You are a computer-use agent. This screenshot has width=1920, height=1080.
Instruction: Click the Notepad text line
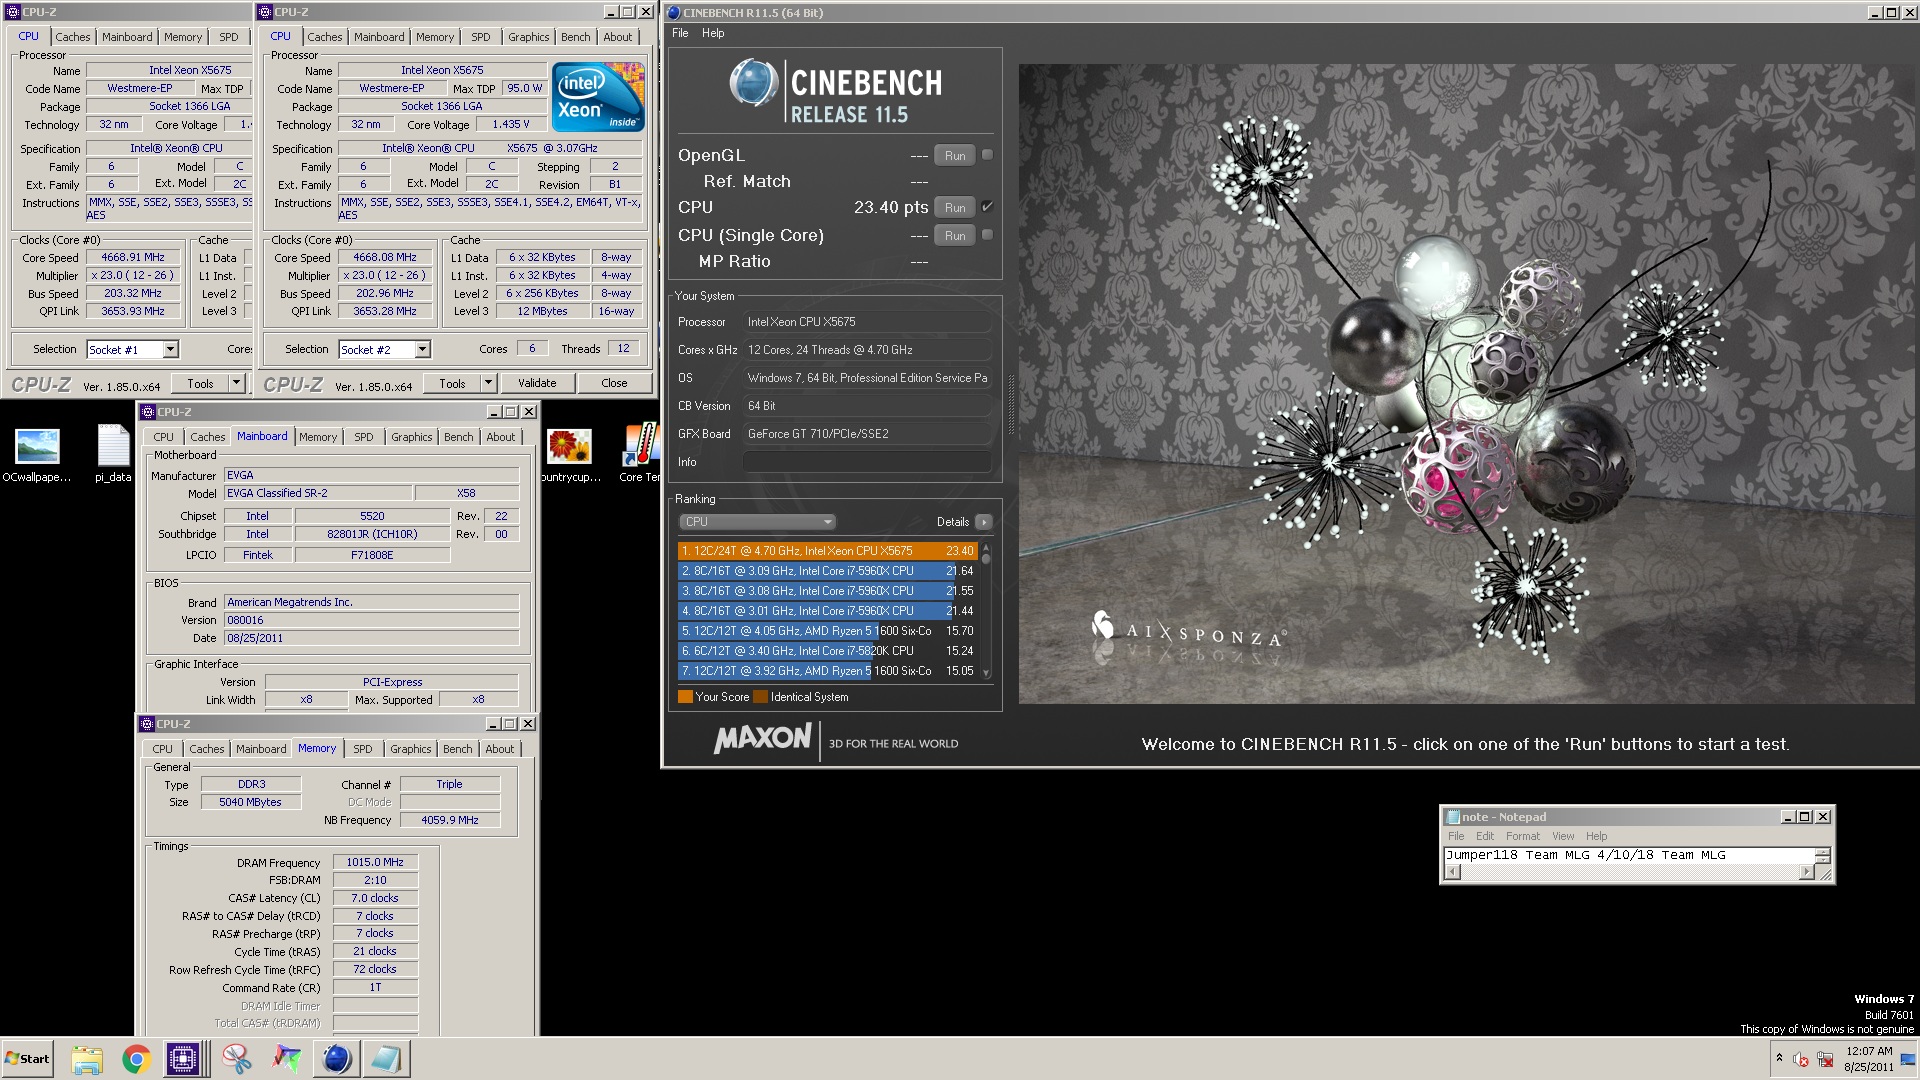click(1586, 855)
